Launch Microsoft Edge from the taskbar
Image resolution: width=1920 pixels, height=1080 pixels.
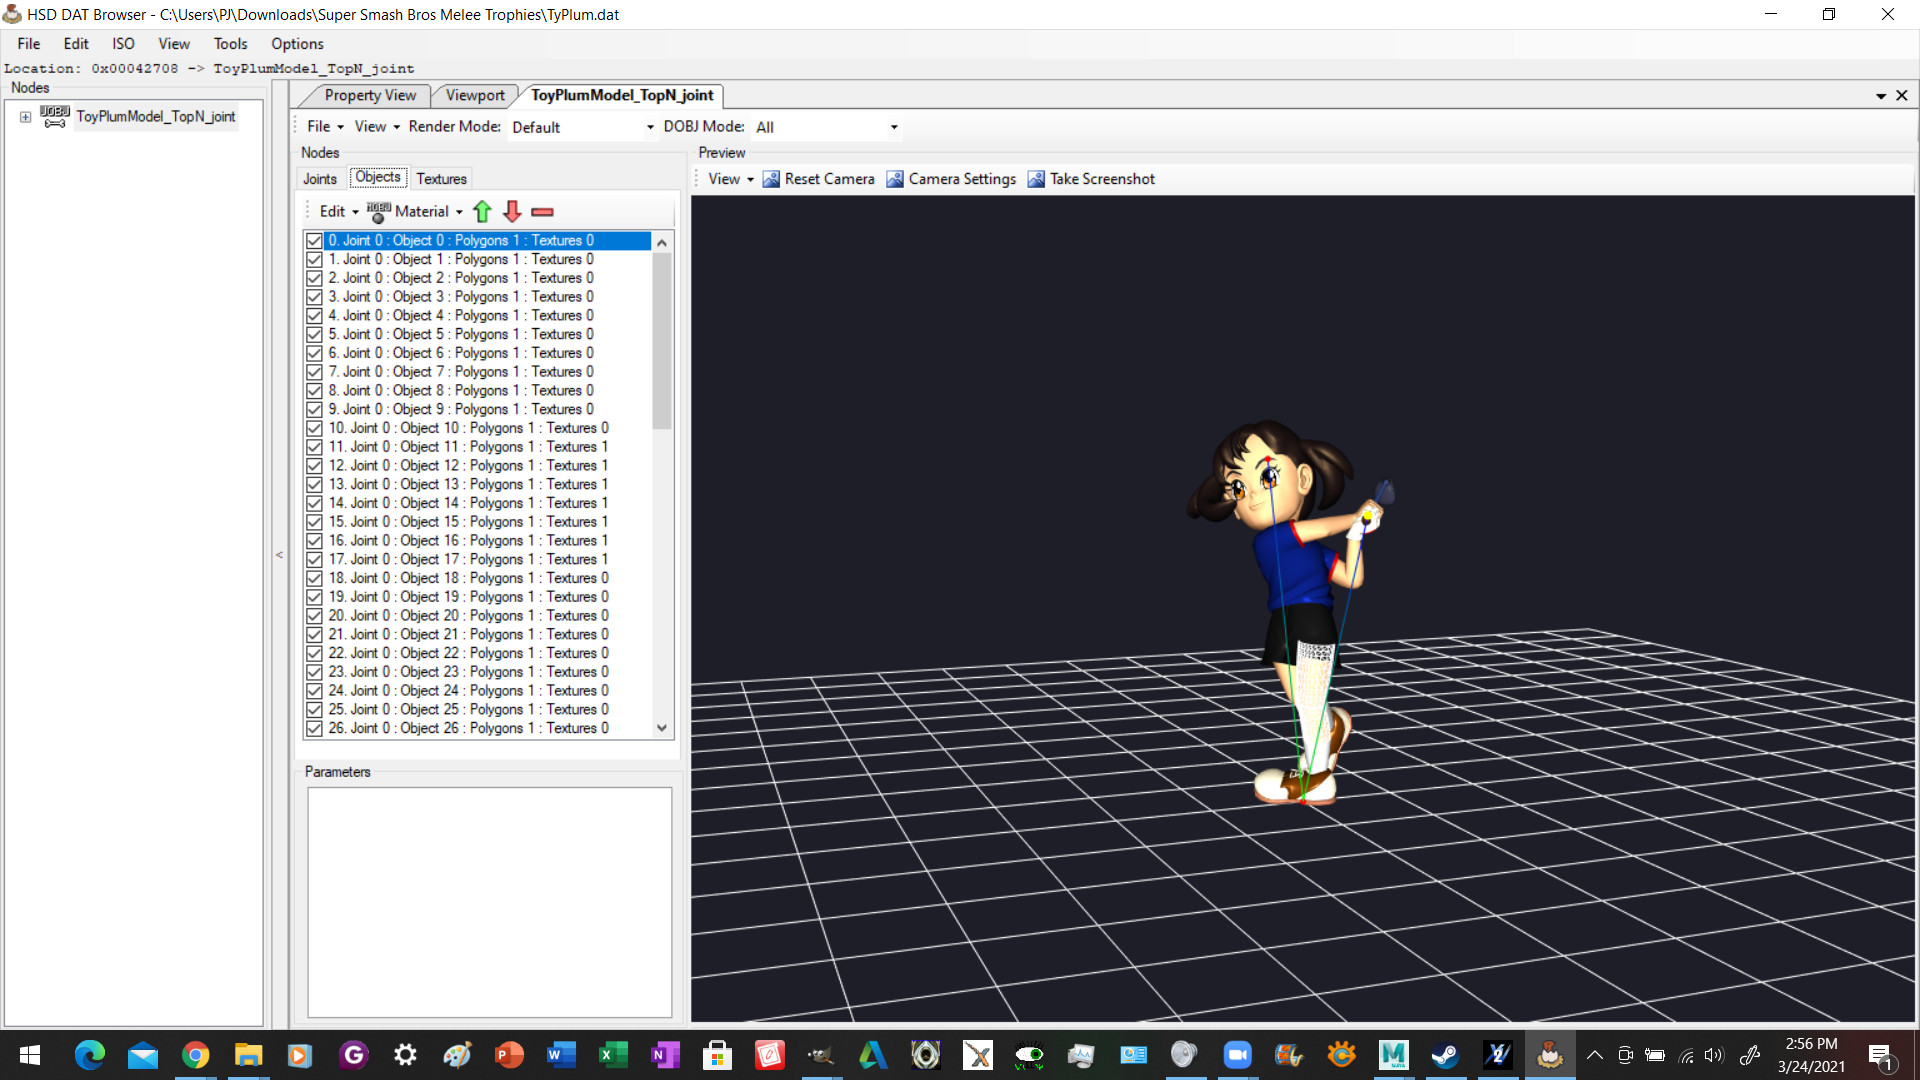[90, 1055]
